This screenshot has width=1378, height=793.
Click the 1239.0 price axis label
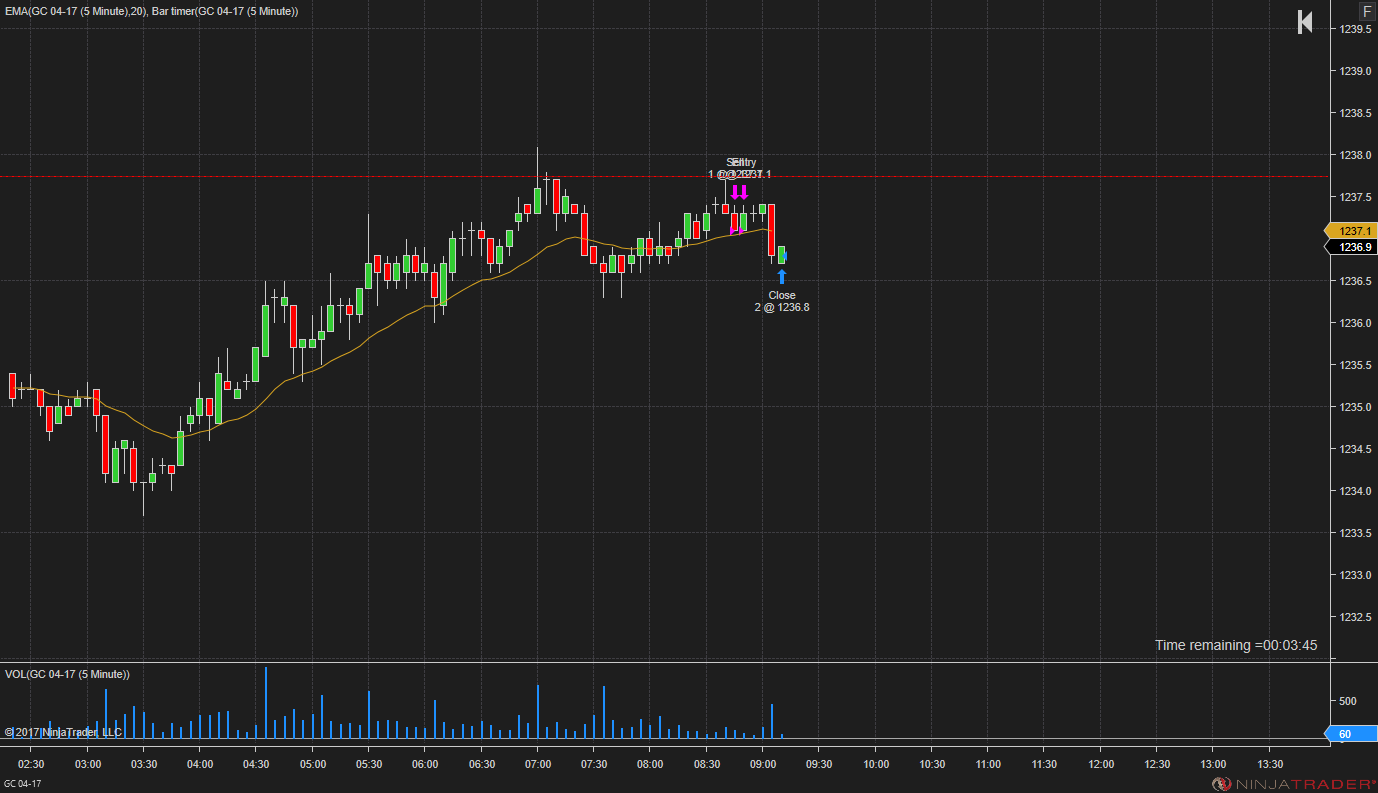click(x=1355, y=71)
